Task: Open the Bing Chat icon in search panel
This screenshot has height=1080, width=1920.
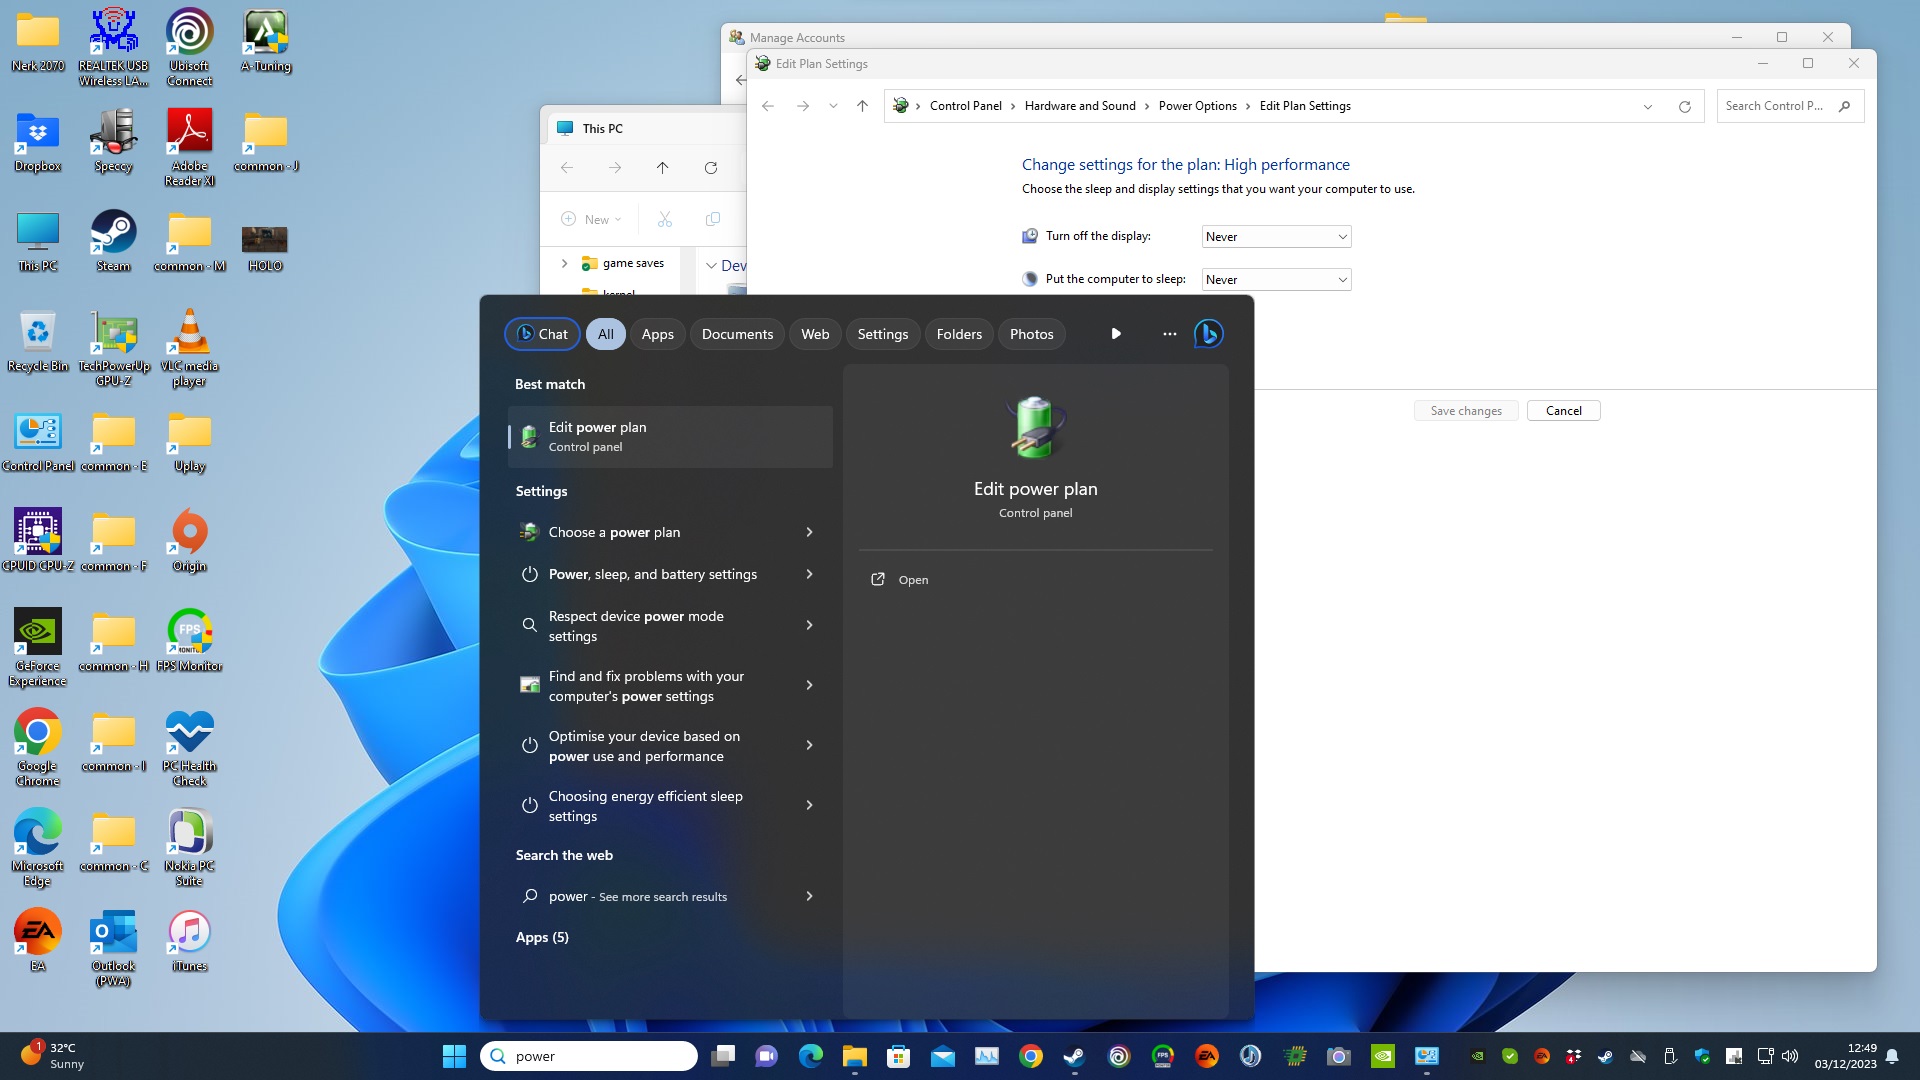Action: (x=1208, y=334)
